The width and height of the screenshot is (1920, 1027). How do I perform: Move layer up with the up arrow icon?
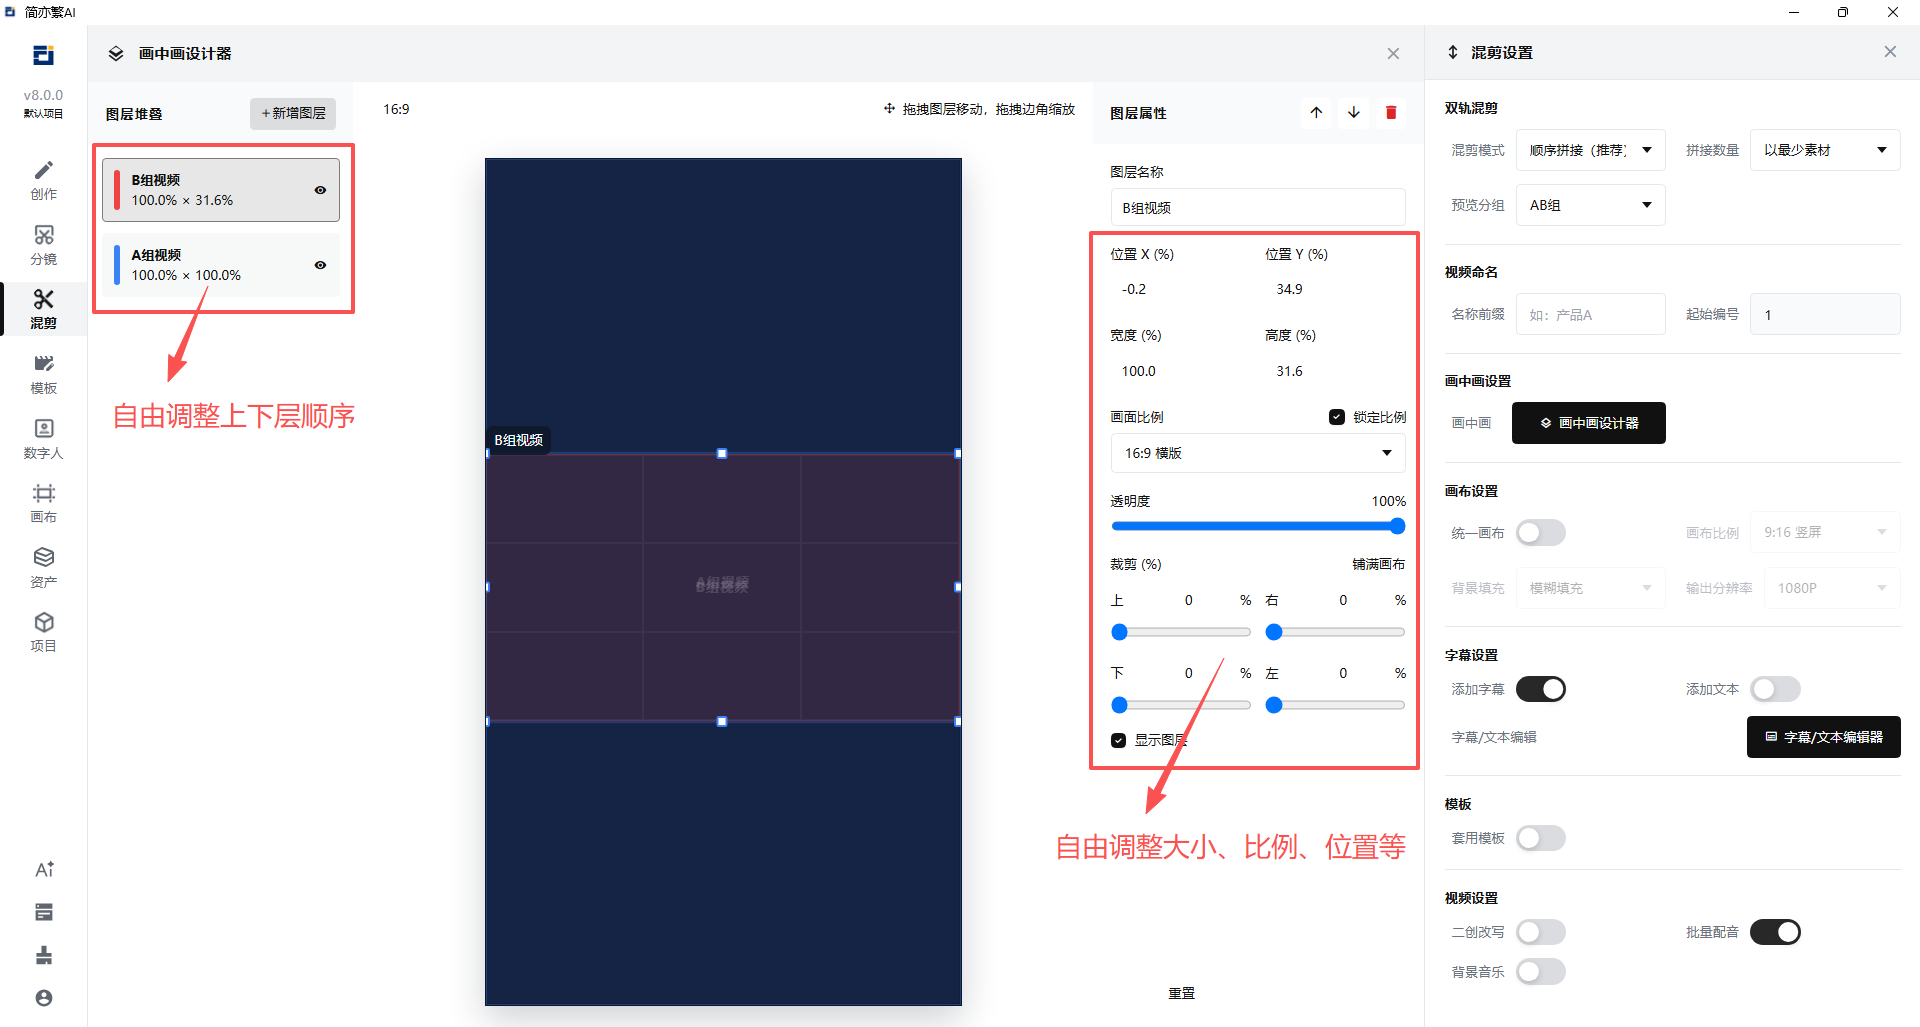coord(1316,113)
